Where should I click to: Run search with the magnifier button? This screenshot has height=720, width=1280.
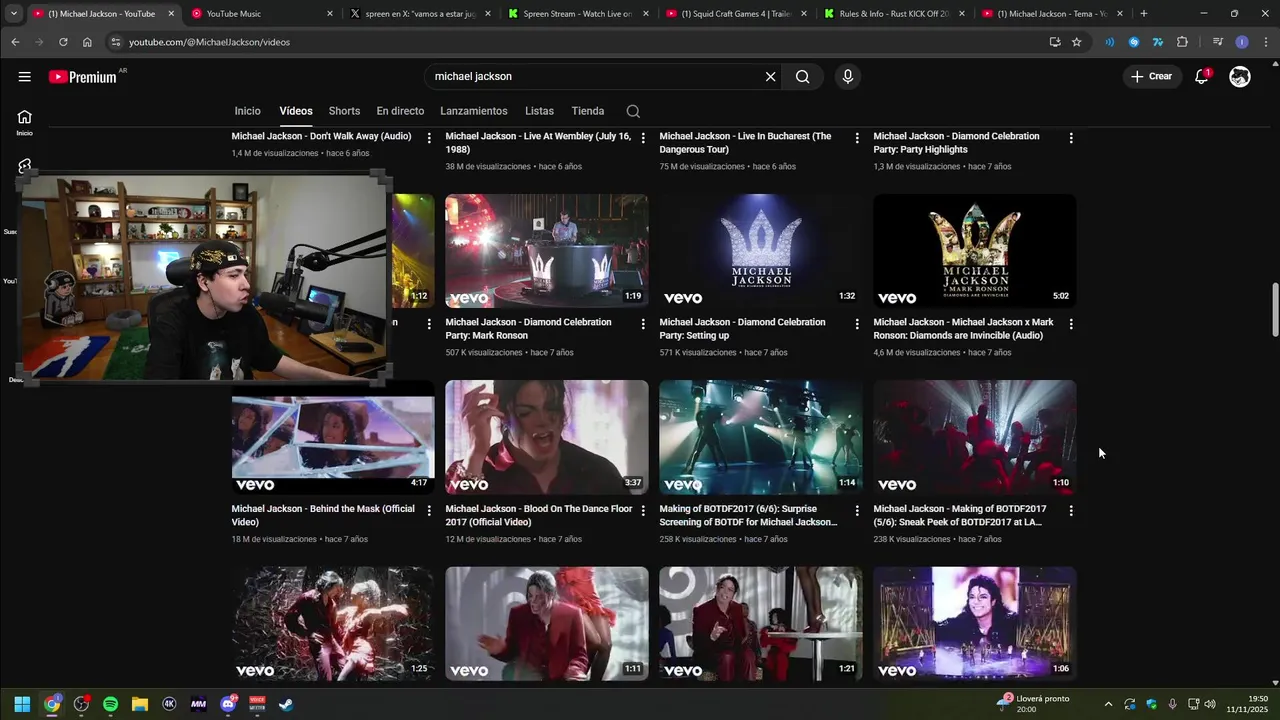(802, 77)
